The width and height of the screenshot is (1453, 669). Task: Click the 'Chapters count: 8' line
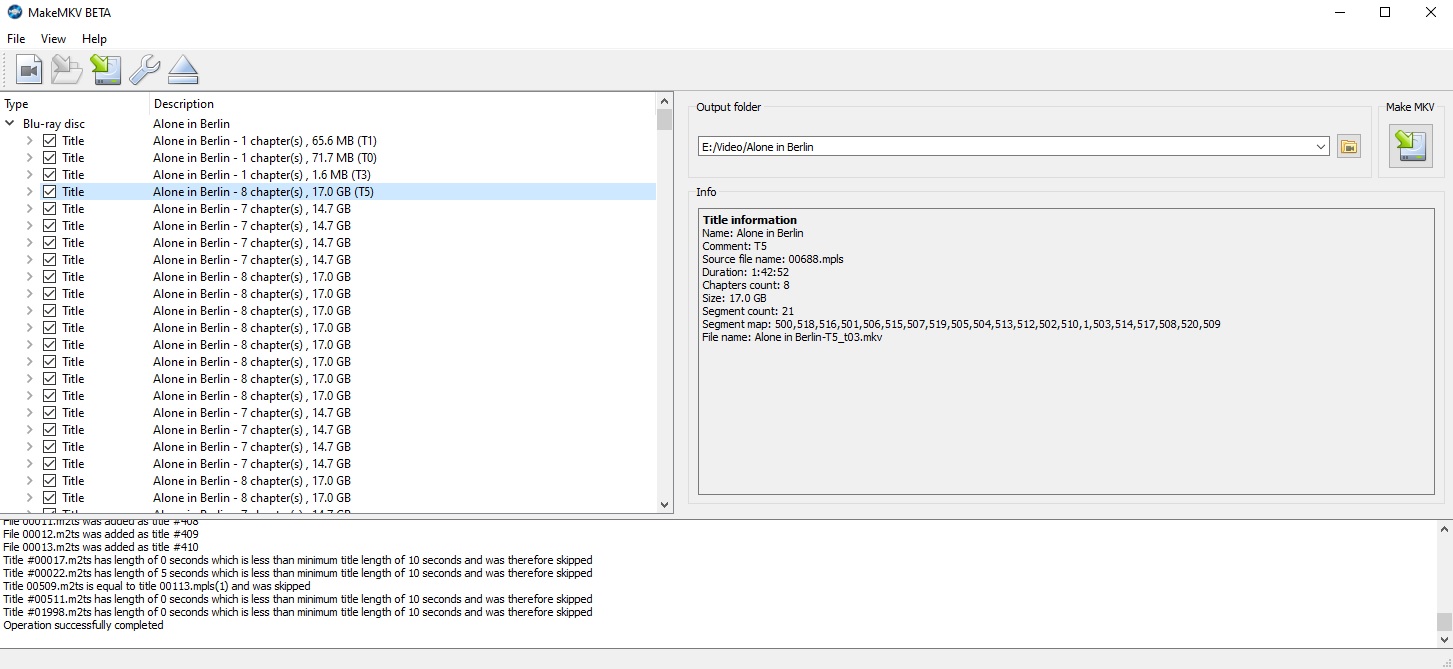pos(746,285)
